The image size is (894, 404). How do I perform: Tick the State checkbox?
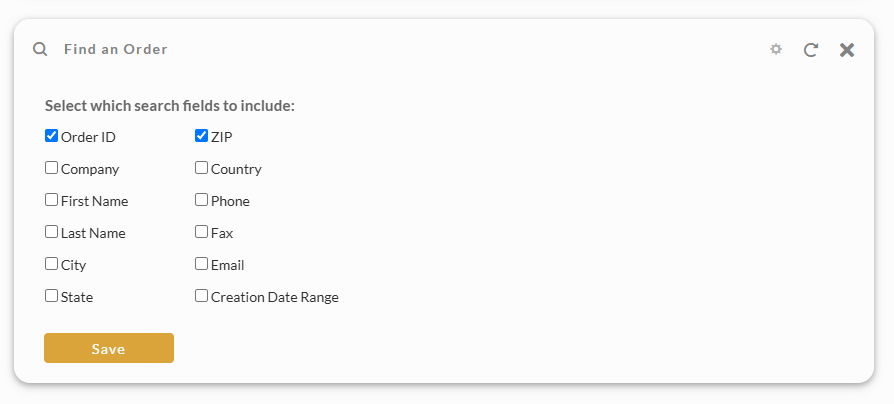coord(51,295)
